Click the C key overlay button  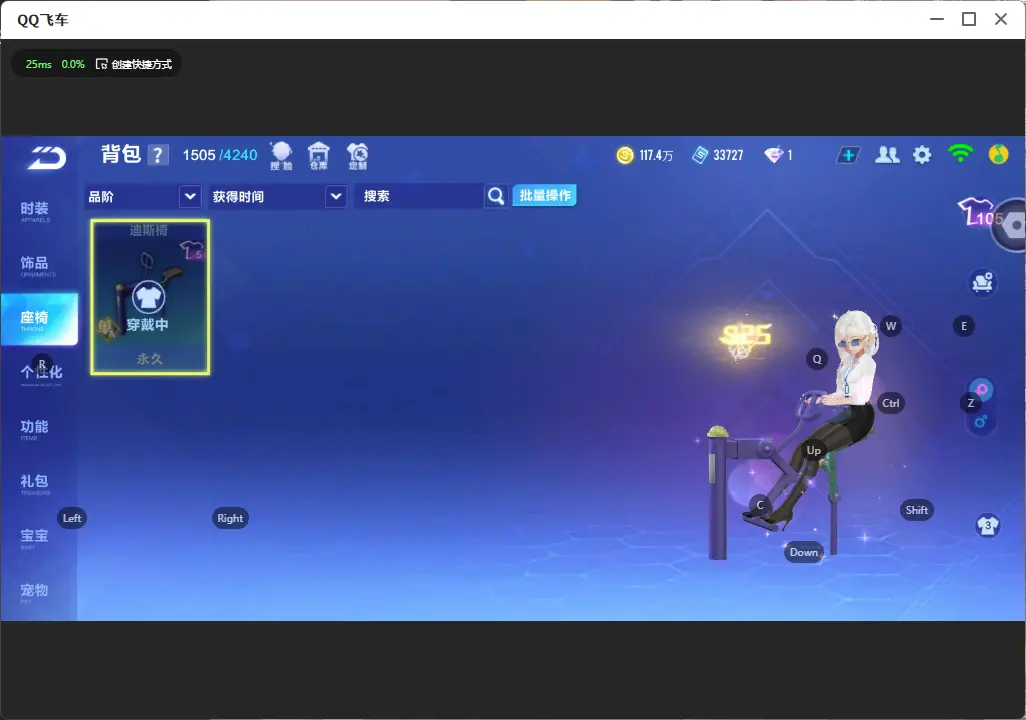pos(760,505)
